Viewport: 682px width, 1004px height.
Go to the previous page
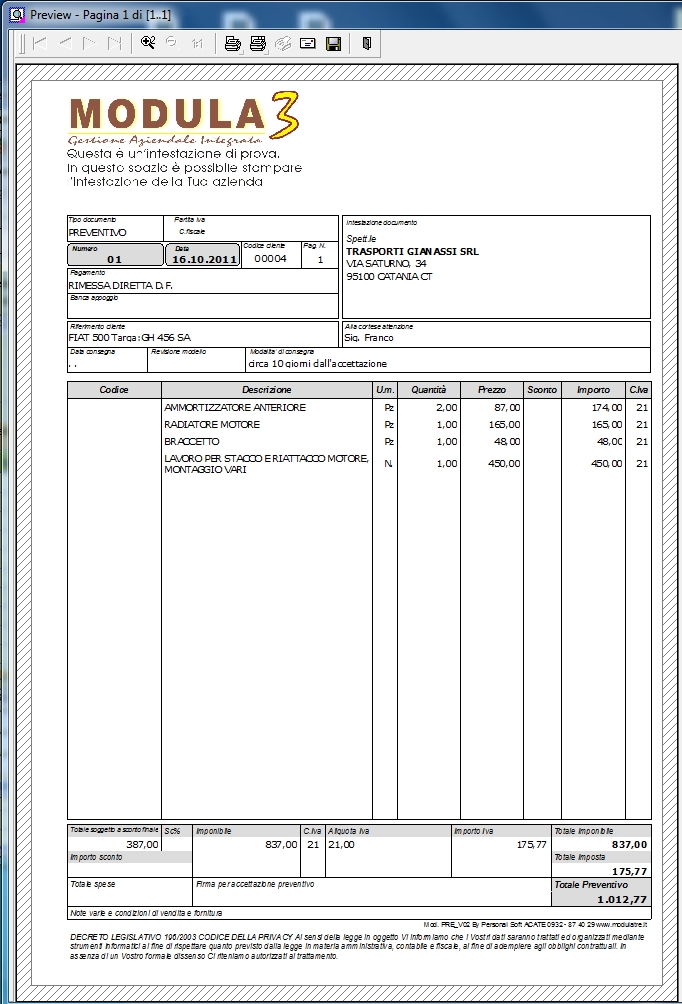coord(65,44)
